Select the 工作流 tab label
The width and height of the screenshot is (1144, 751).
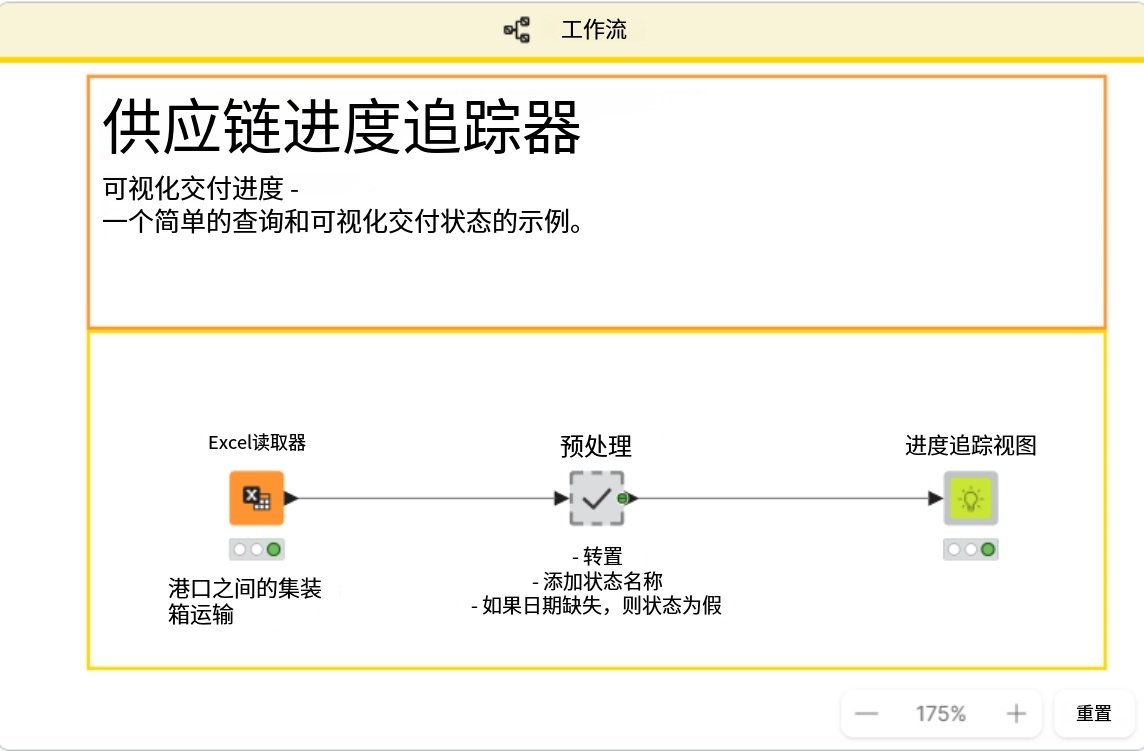594,30
